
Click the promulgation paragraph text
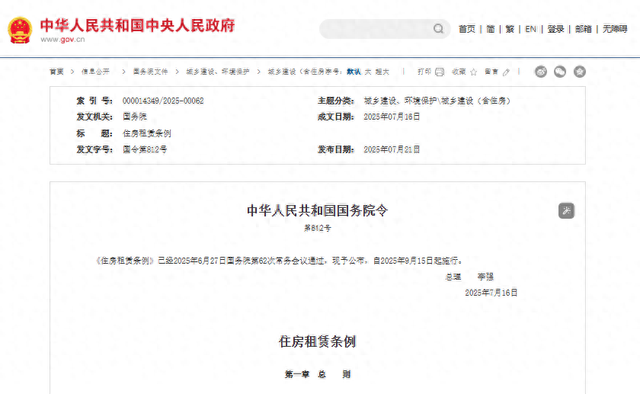click(279, 260)
